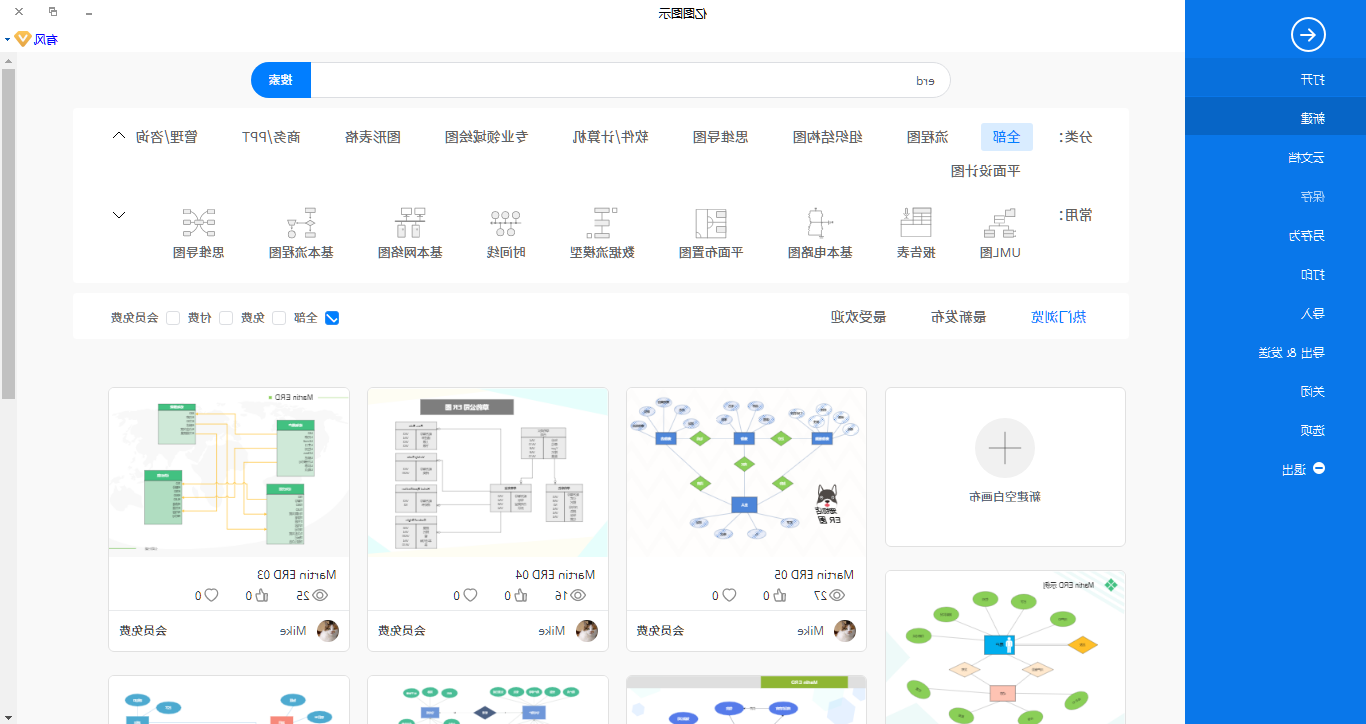Like the Martin ERD 04 template

(x=522, y=595)
